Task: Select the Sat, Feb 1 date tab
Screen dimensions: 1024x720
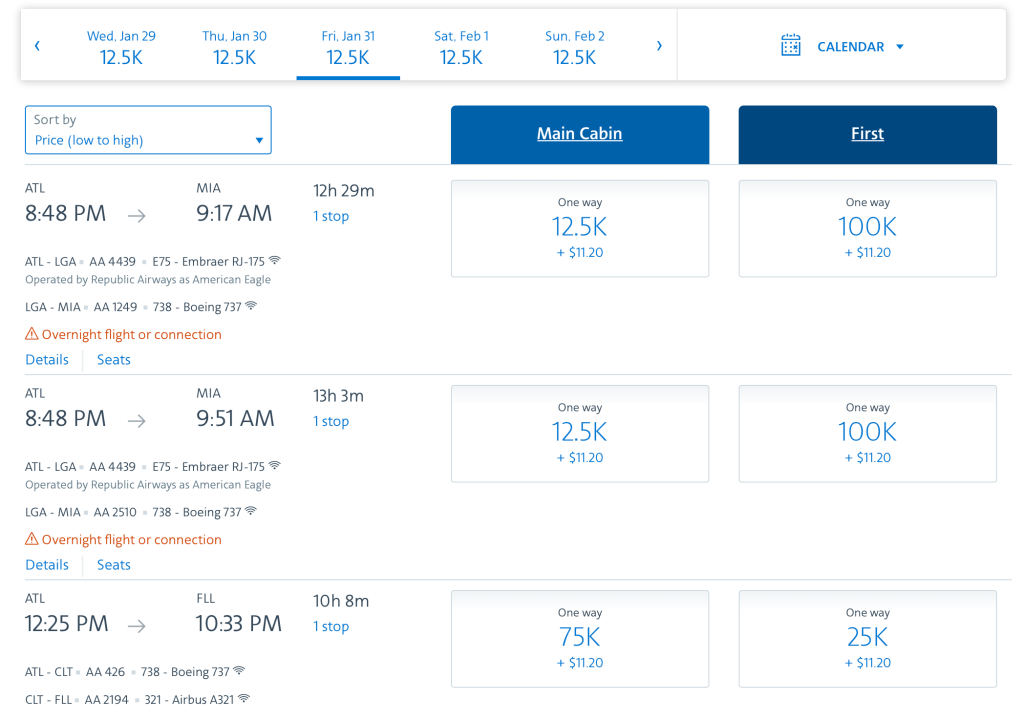Action: click(461, 47)
